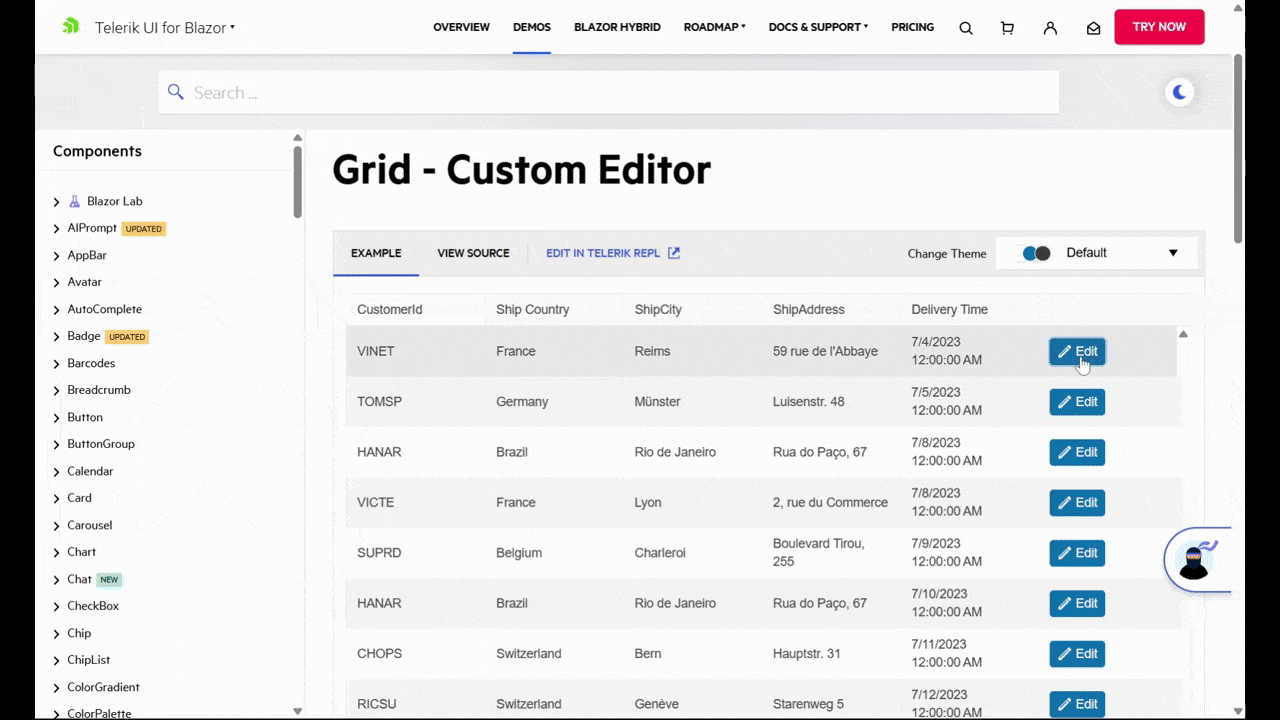
Task: Switch to the VIEW SOURCE tab
Action: tap(473, 252)
